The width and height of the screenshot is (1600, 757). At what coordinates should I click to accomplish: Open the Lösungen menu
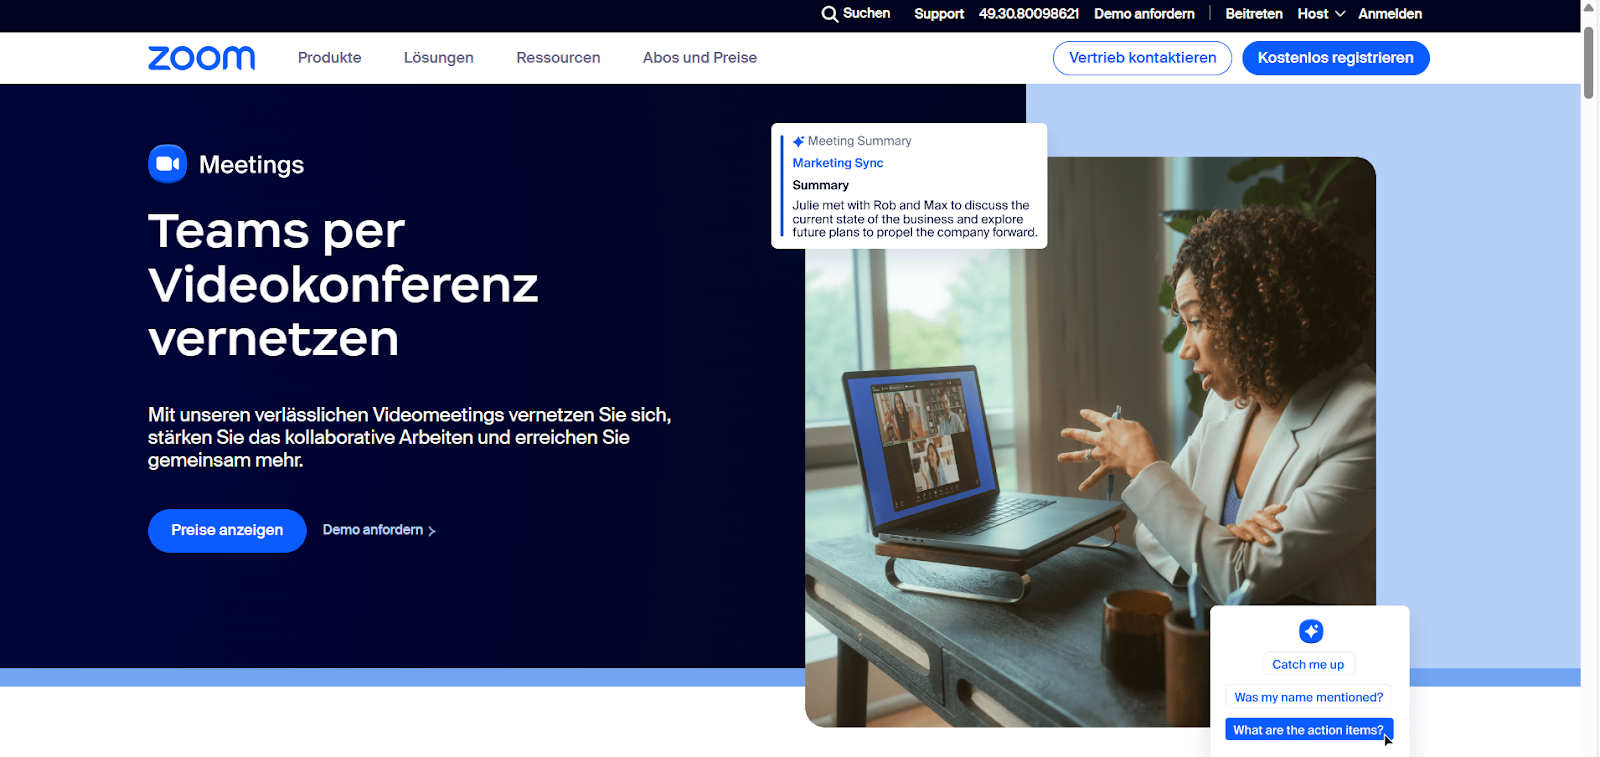click(438, 58)
